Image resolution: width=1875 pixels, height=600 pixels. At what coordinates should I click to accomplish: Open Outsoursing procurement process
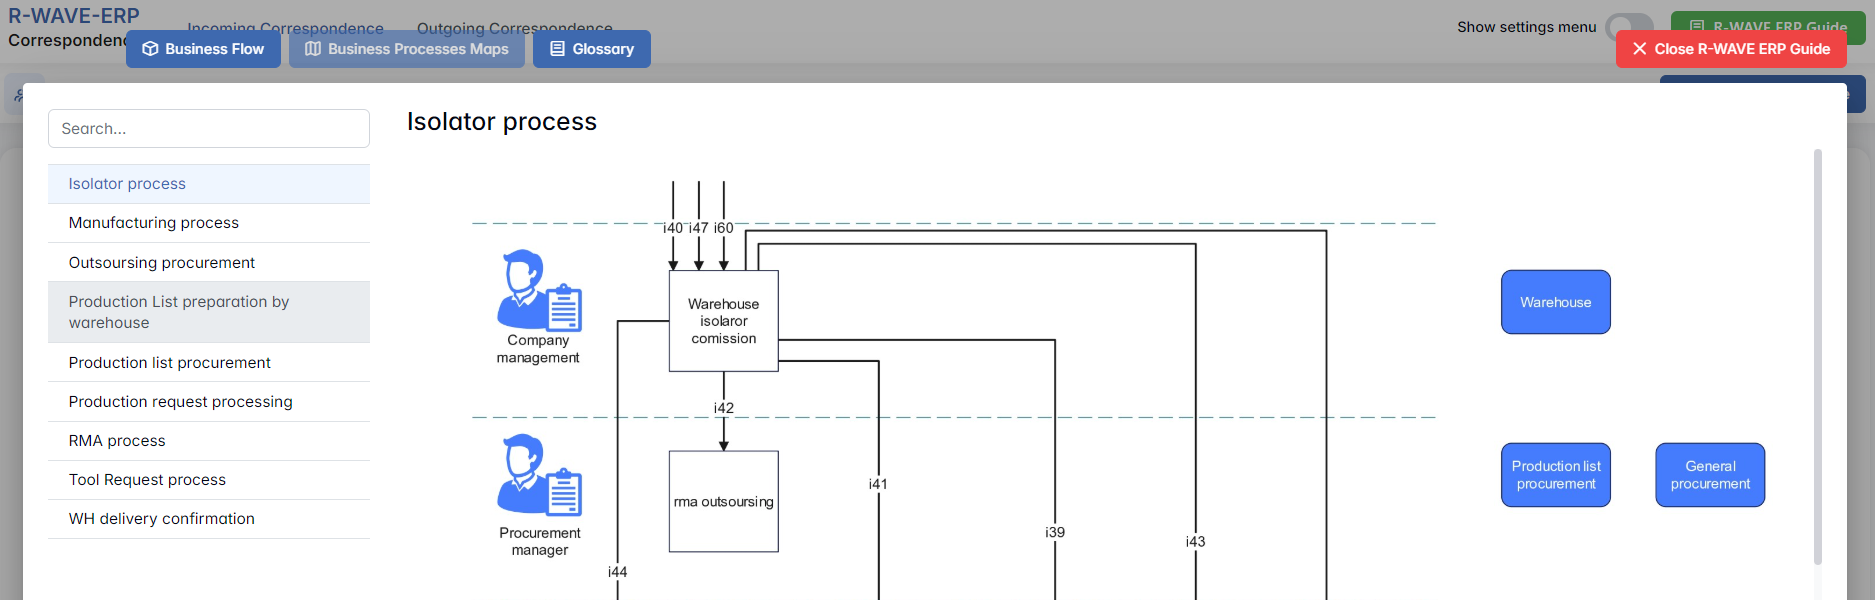209,263
